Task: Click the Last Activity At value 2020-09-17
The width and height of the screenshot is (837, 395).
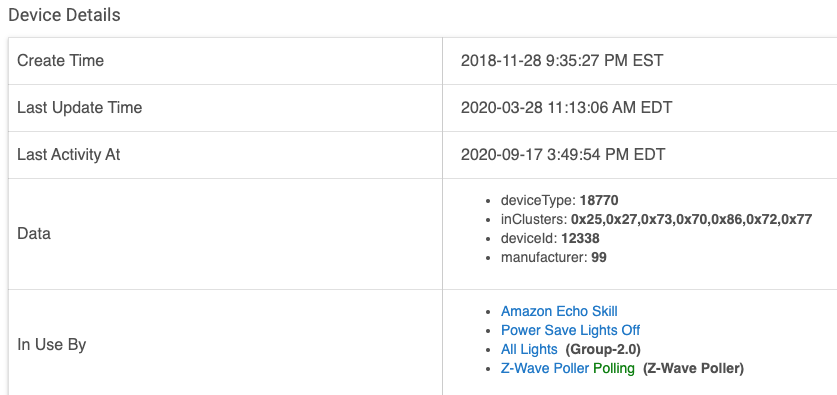Action: [563, 154]
